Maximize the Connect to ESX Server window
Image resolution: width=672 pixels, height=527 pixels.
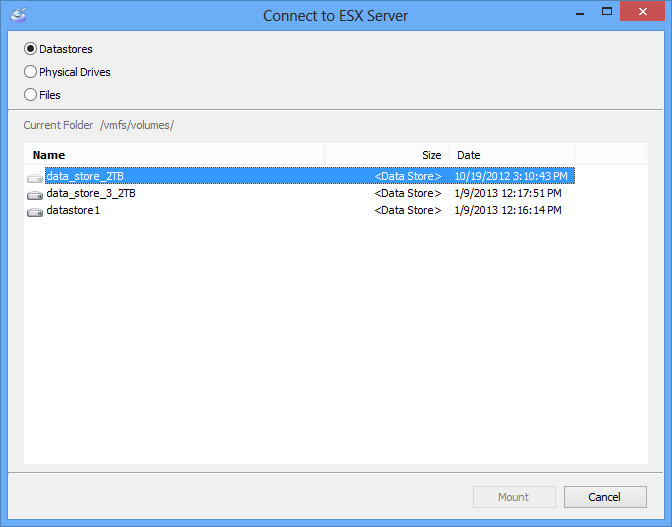tap(607, 12)
